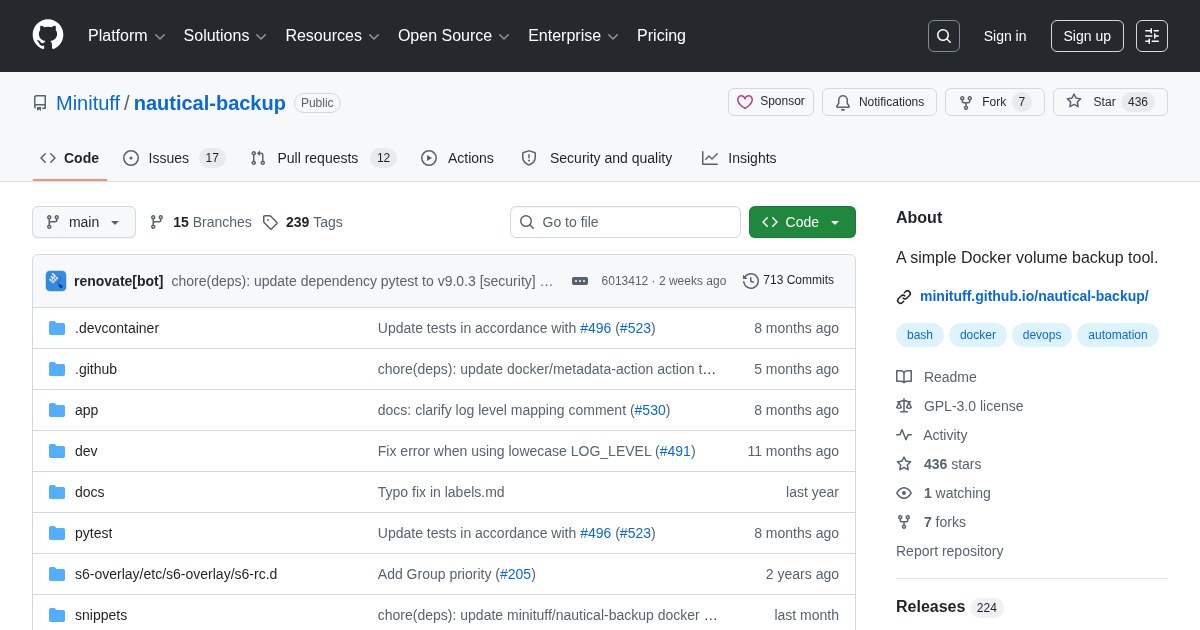Select the automation topic tag
The image size is (1200, 630).
pos(1118,335)
